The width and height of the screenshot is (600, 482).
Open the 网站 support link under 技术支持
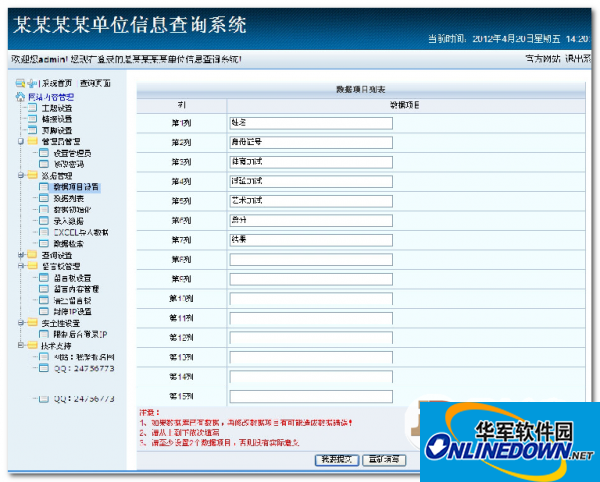(84, 357)
